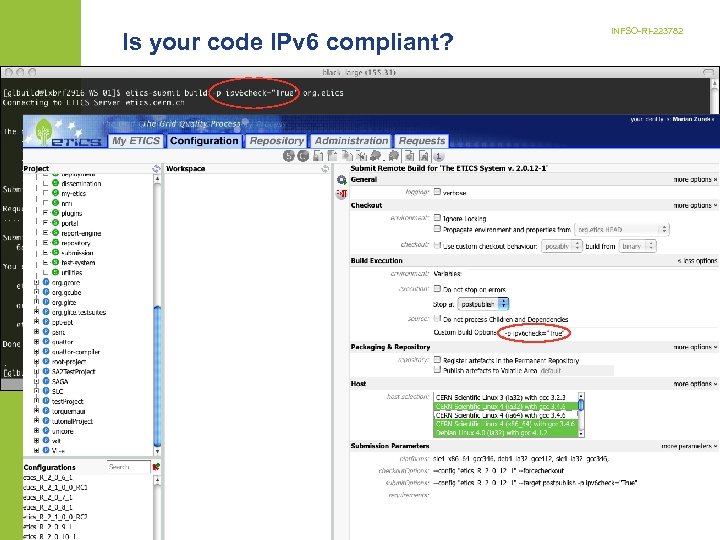The image size is (720, 540).
Task: Go to the Administration tab
Action: (x=351, y=141)
